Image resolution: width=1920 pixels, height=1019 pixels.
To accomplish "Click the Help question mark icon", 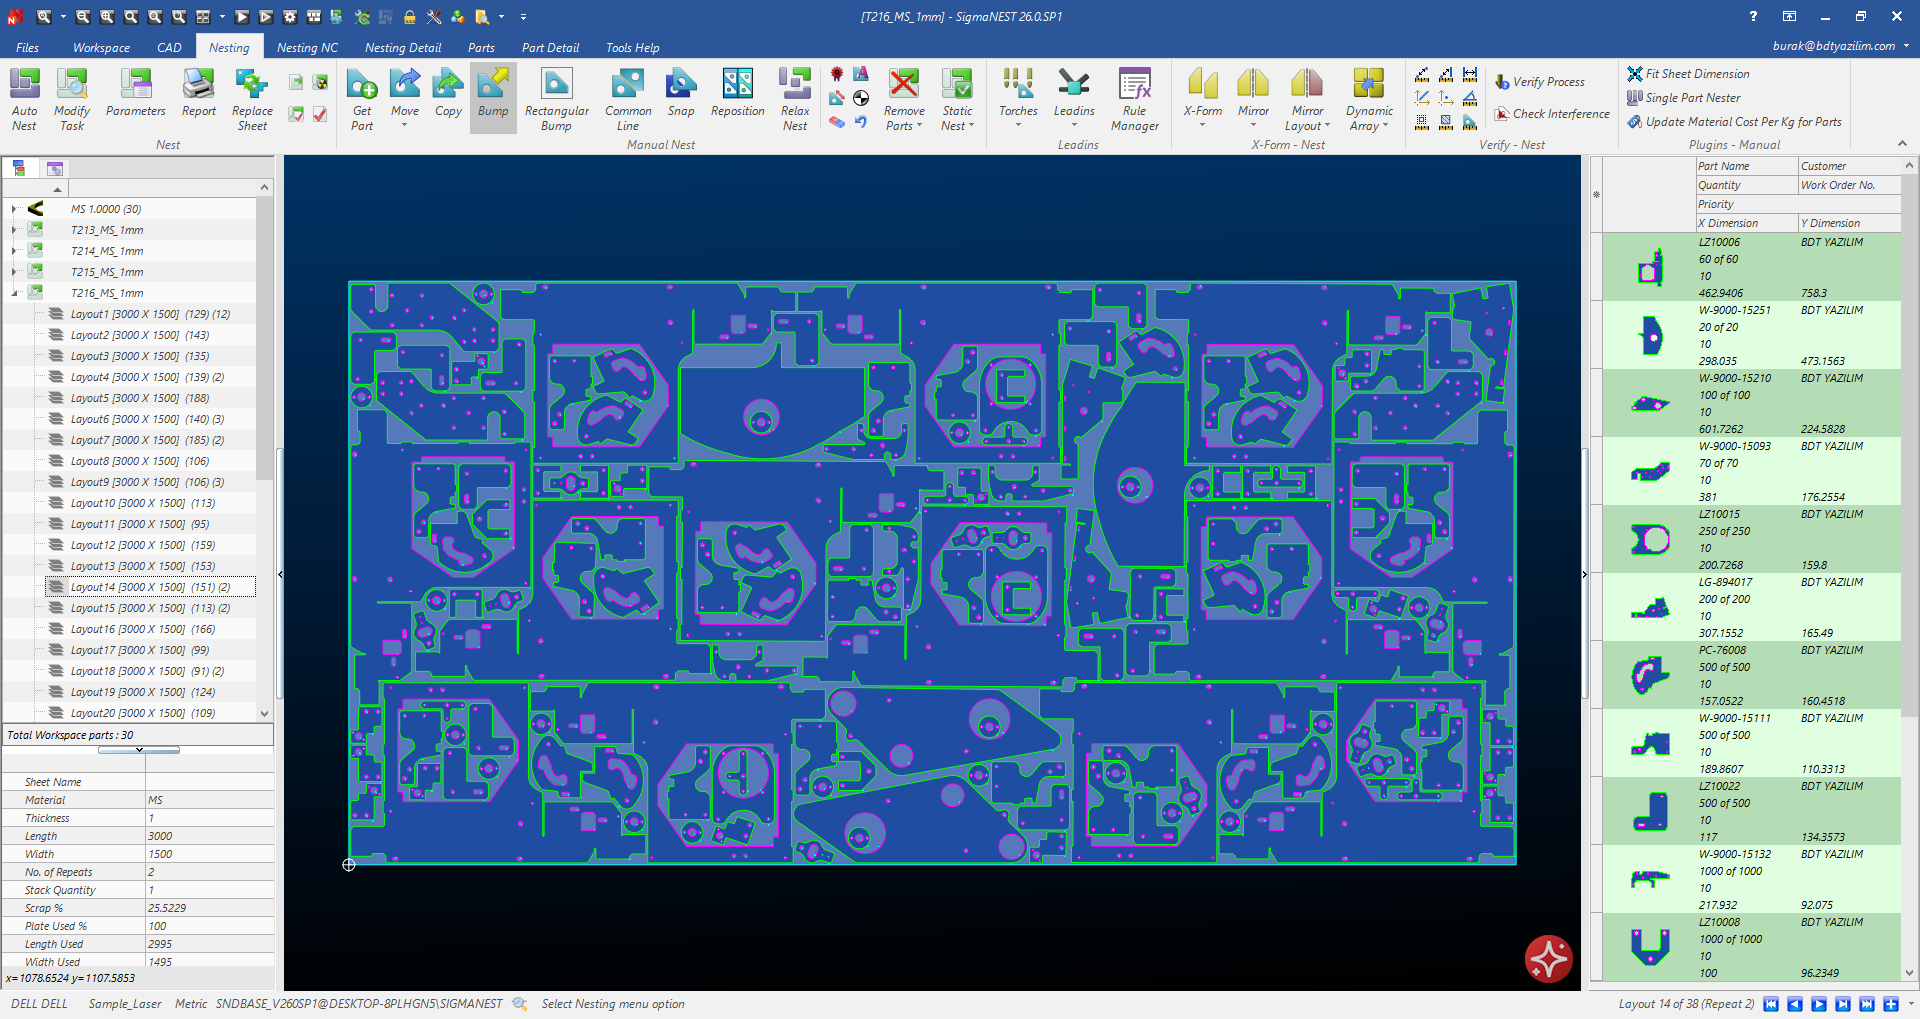I will [x=1753, y=16].
